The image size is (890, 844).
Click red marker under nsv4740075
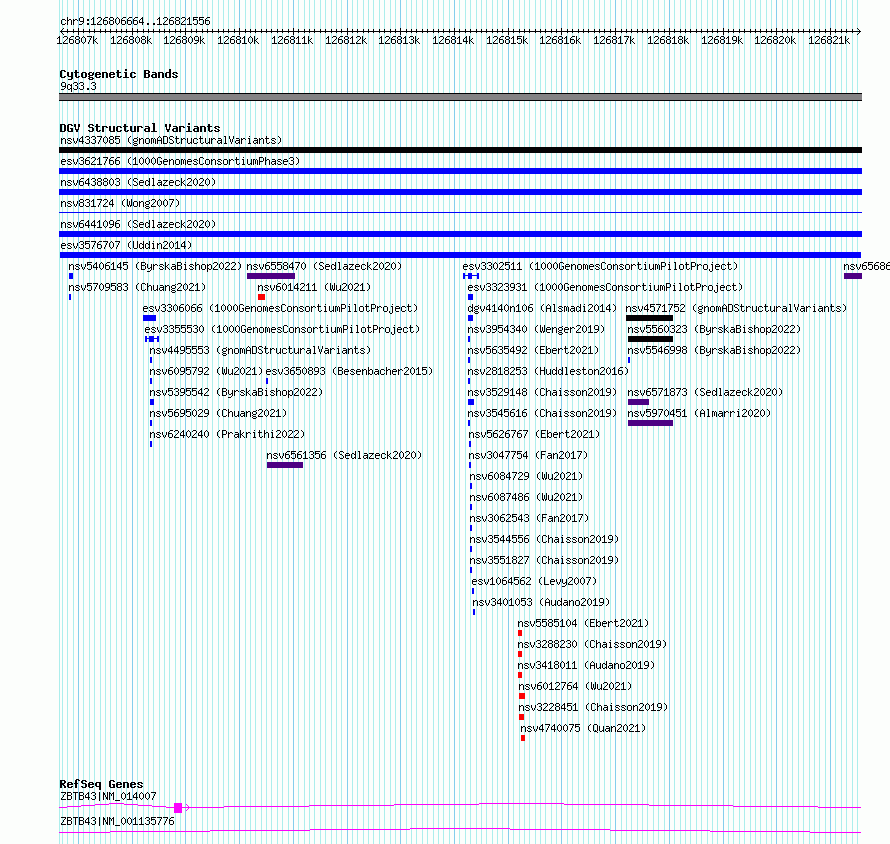tap(523, 738)
